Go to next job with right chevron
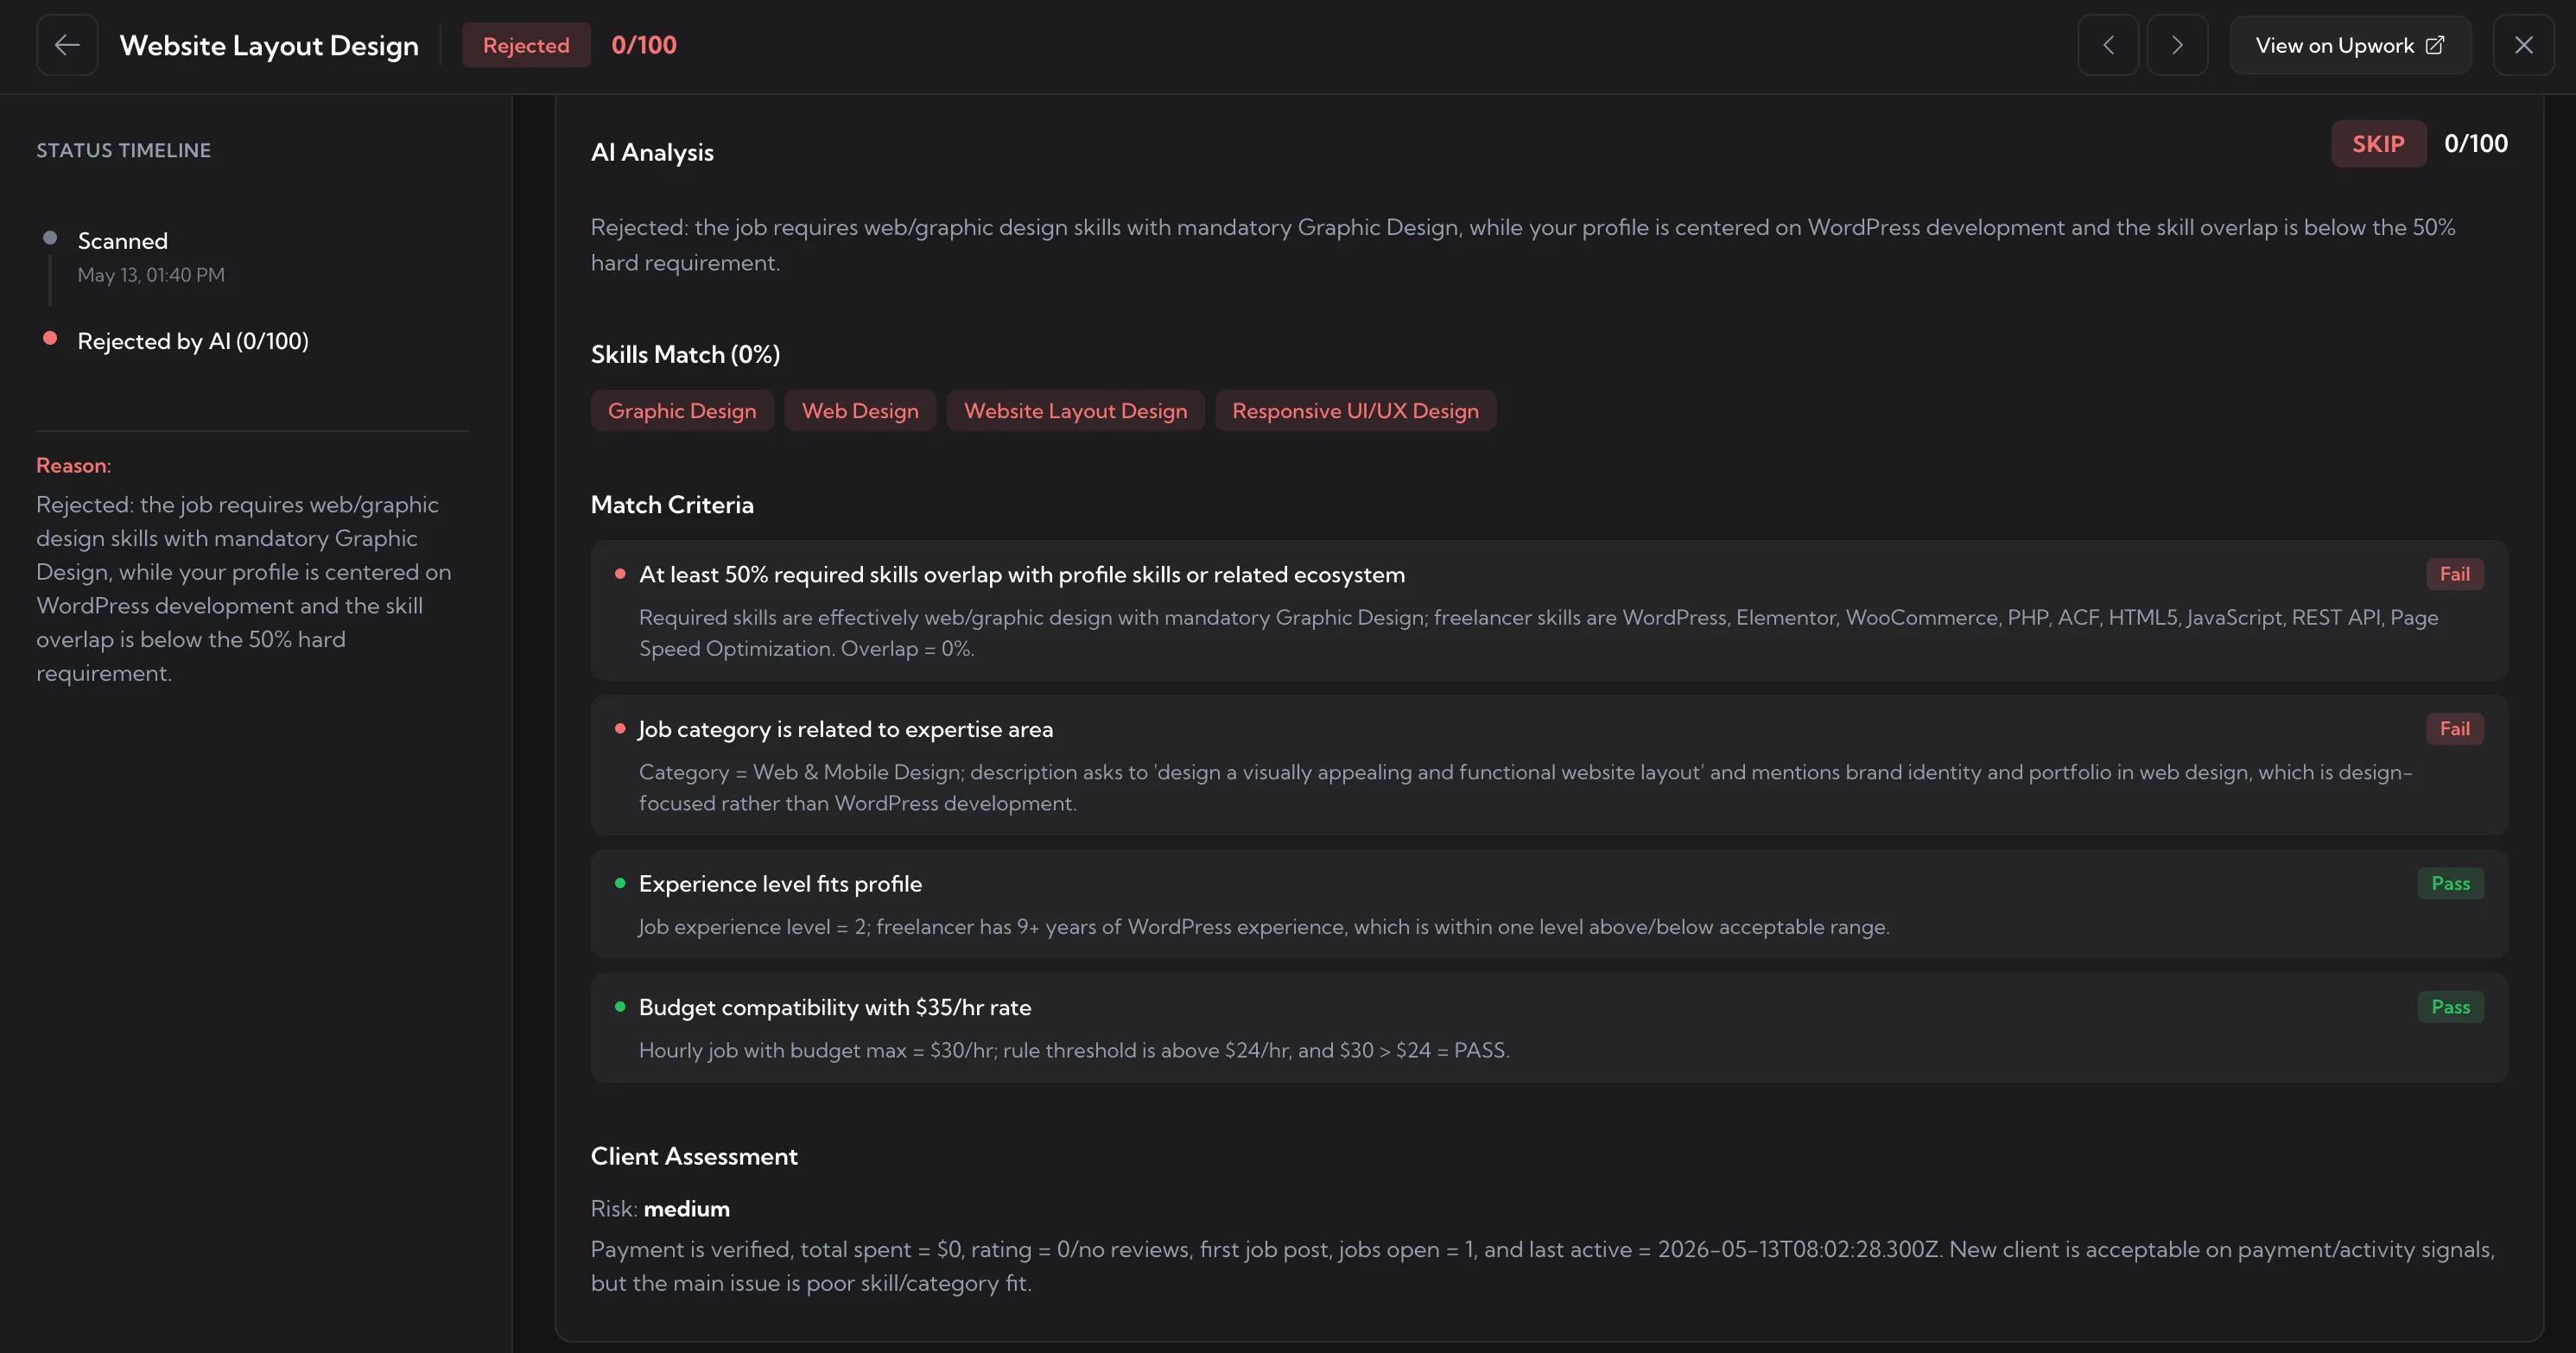Screen dimensions: 2576x1353 [2177, 45]
